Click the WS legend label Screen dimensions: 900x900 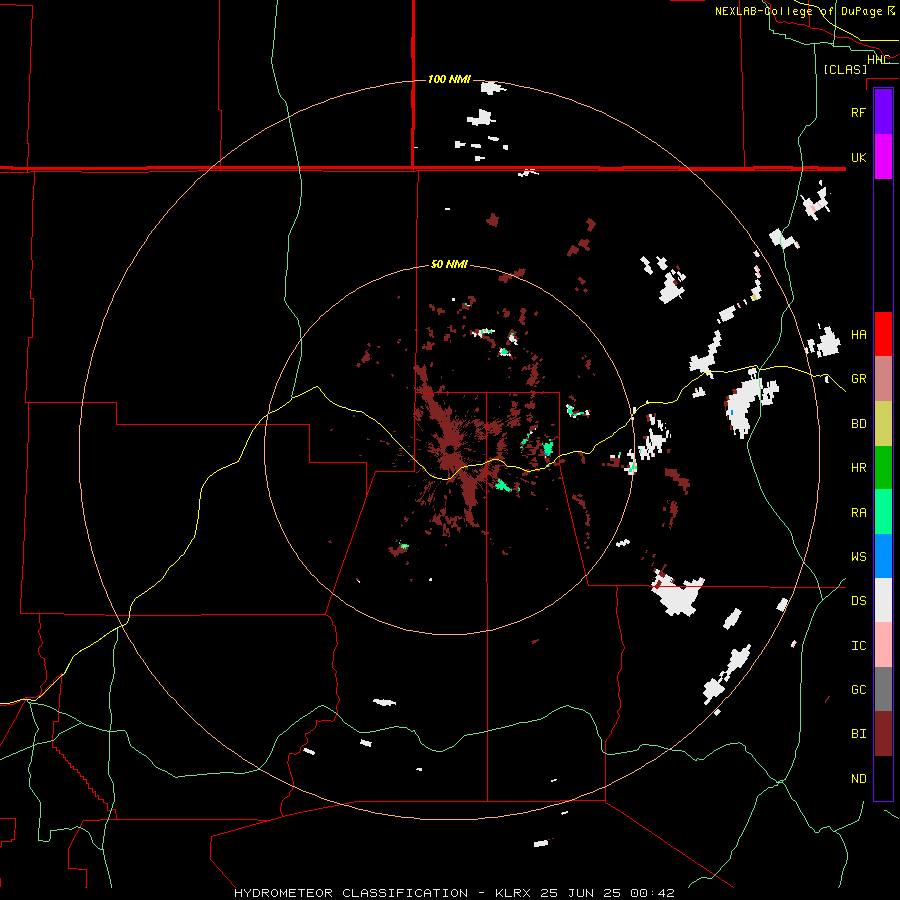(858, 557)
